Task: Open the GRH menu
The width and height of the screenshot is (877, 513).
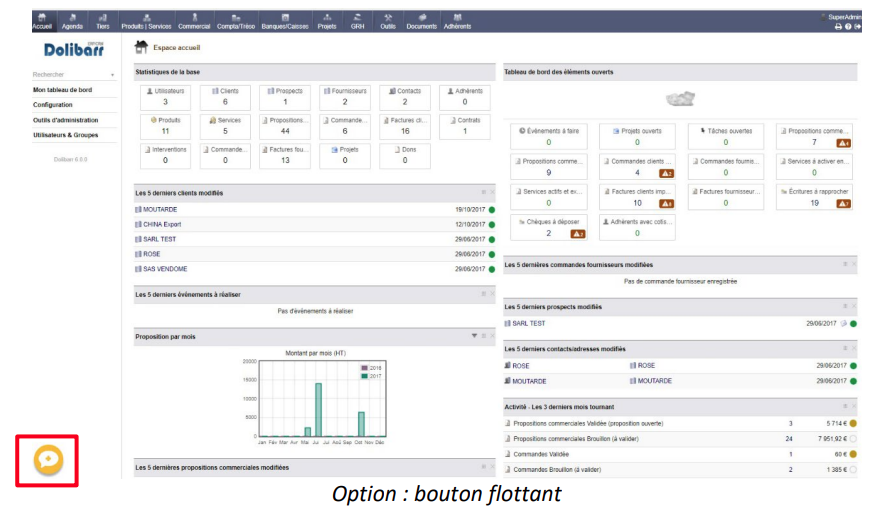Action: (357, 21)
